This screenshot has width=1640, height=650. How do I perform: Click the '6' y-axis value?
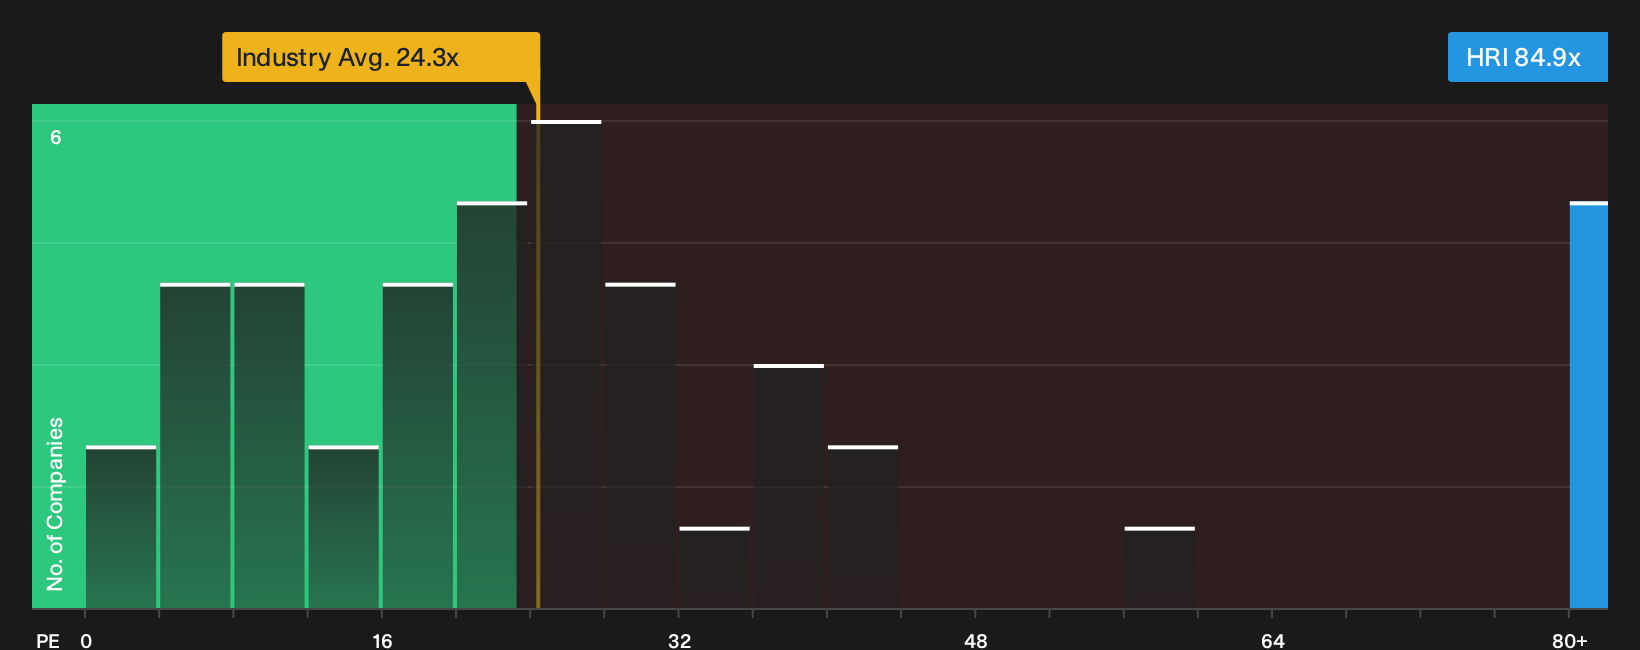pos(56,138)
